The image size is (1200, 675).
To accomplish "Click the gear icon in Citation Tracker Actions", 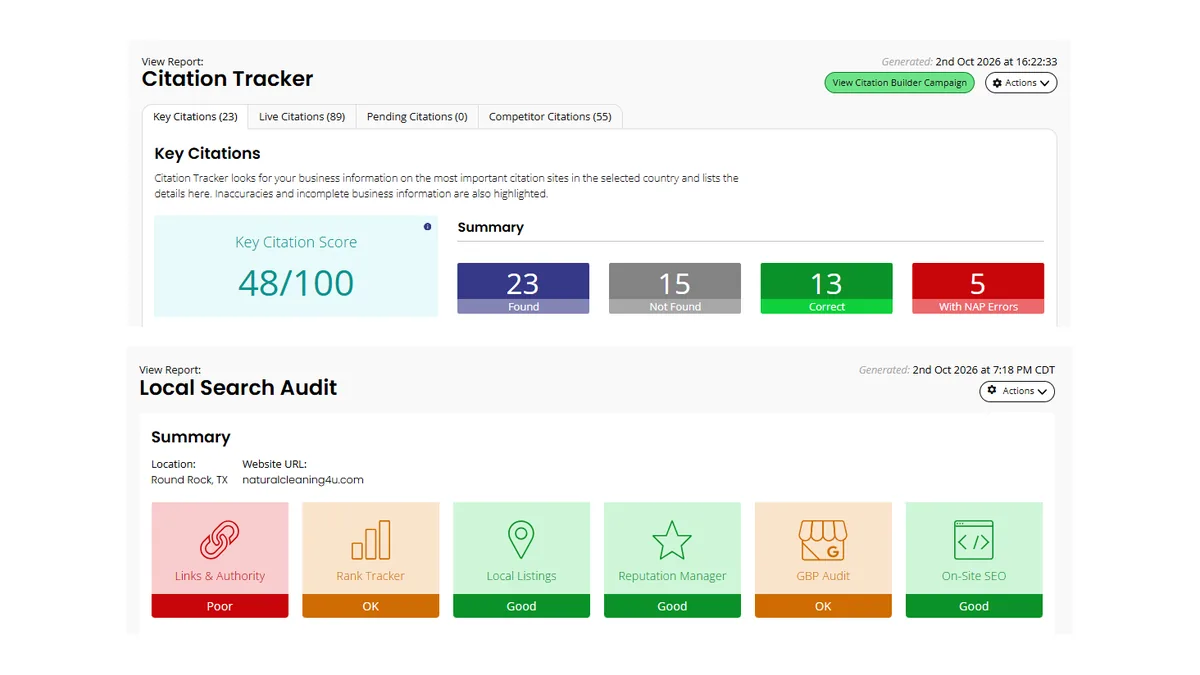I will tap(997, 83).
